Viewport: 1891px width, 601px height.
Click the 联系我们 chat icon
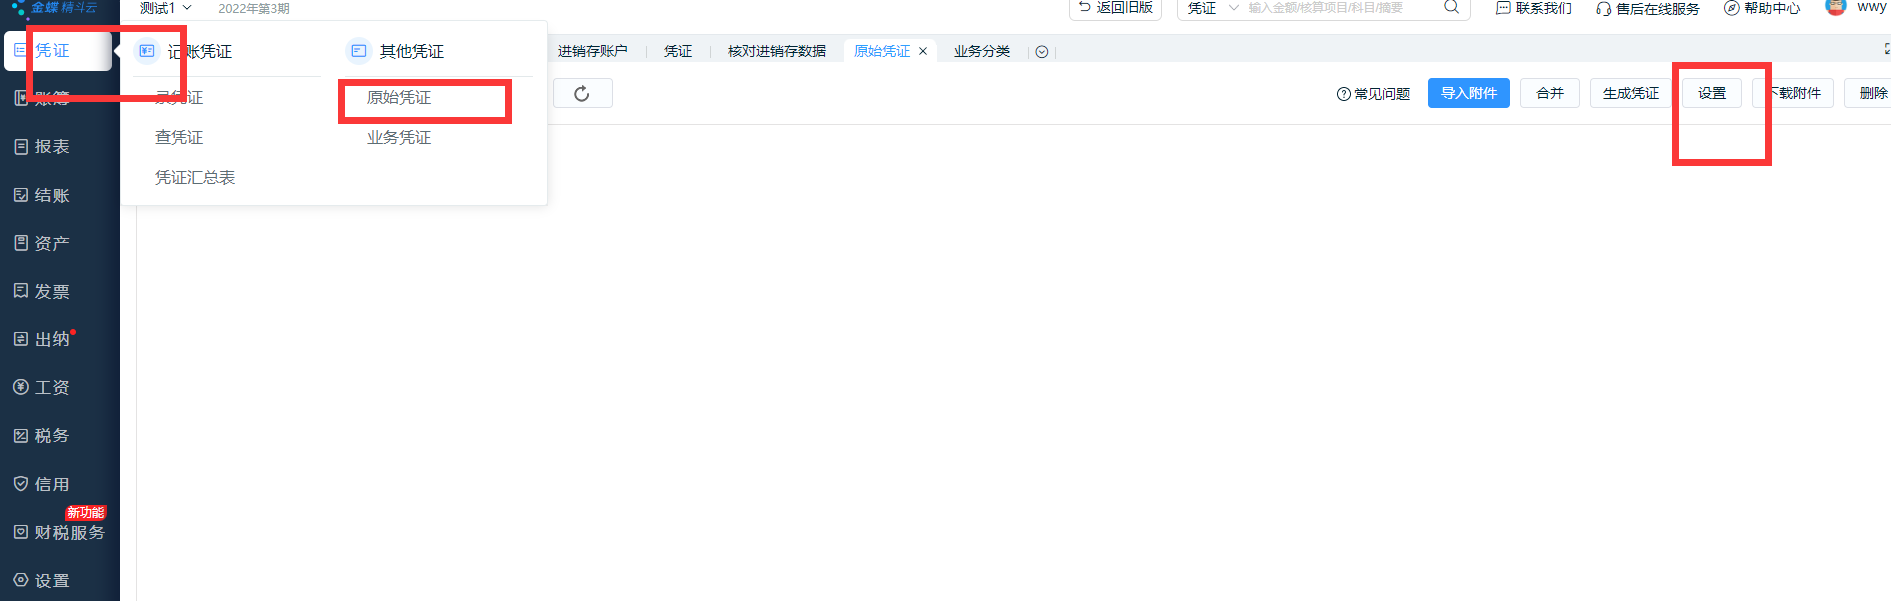point(1503,8)
